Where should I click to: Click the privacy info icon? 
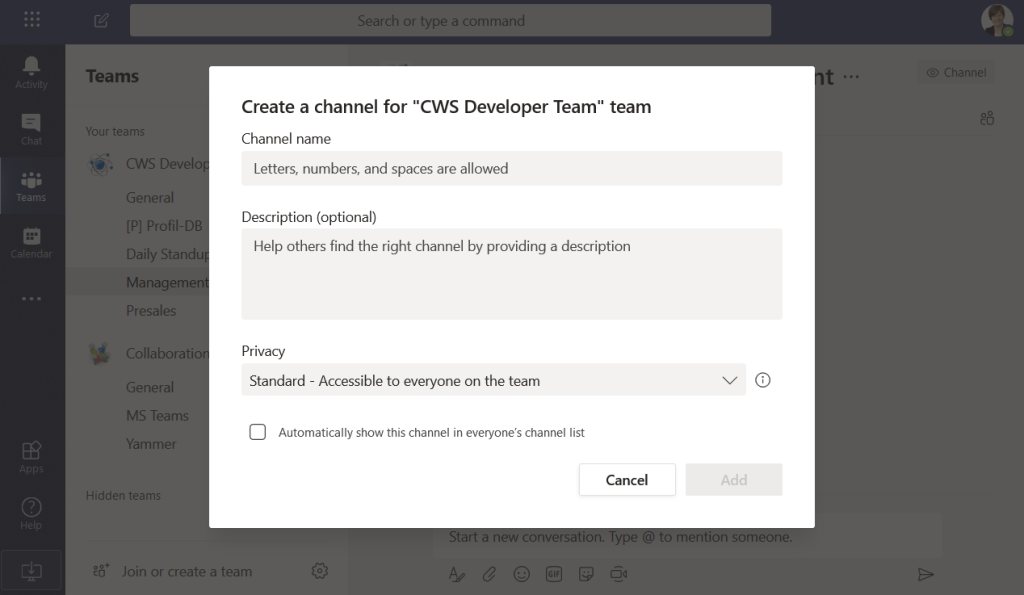tap(763, 380)
